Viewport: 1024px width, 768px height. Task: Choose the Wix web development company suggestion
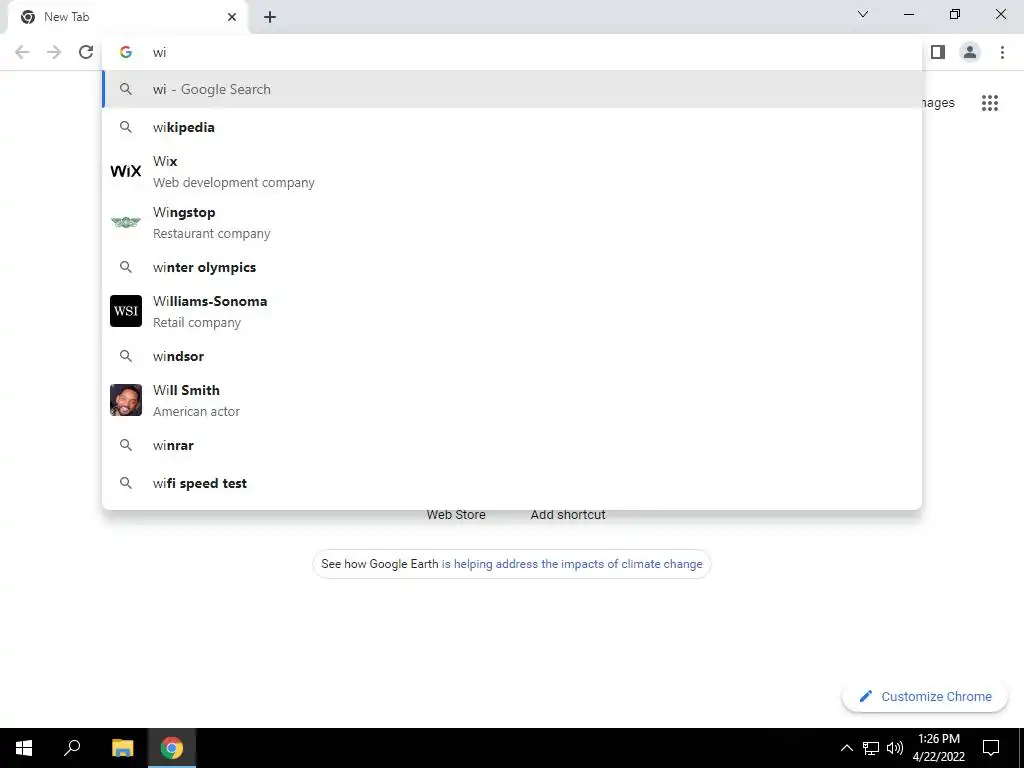(512, 171)
